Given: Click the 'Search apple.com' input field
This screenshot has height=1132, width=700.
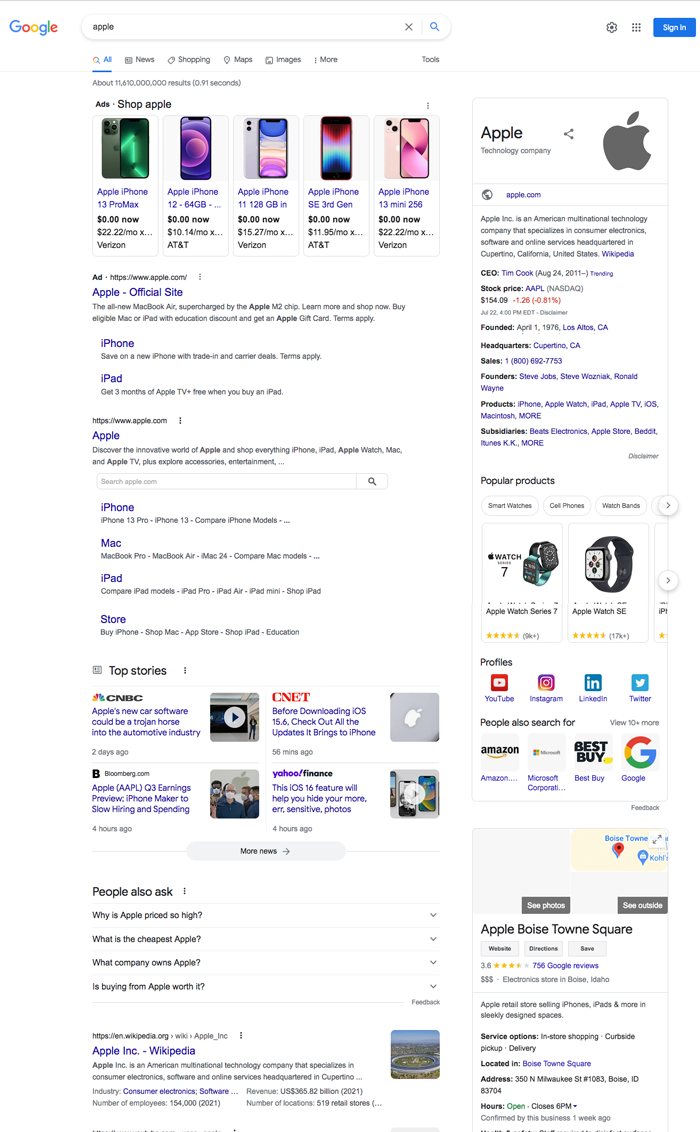Looking at the screenshot, I should [x=227, y=482].
